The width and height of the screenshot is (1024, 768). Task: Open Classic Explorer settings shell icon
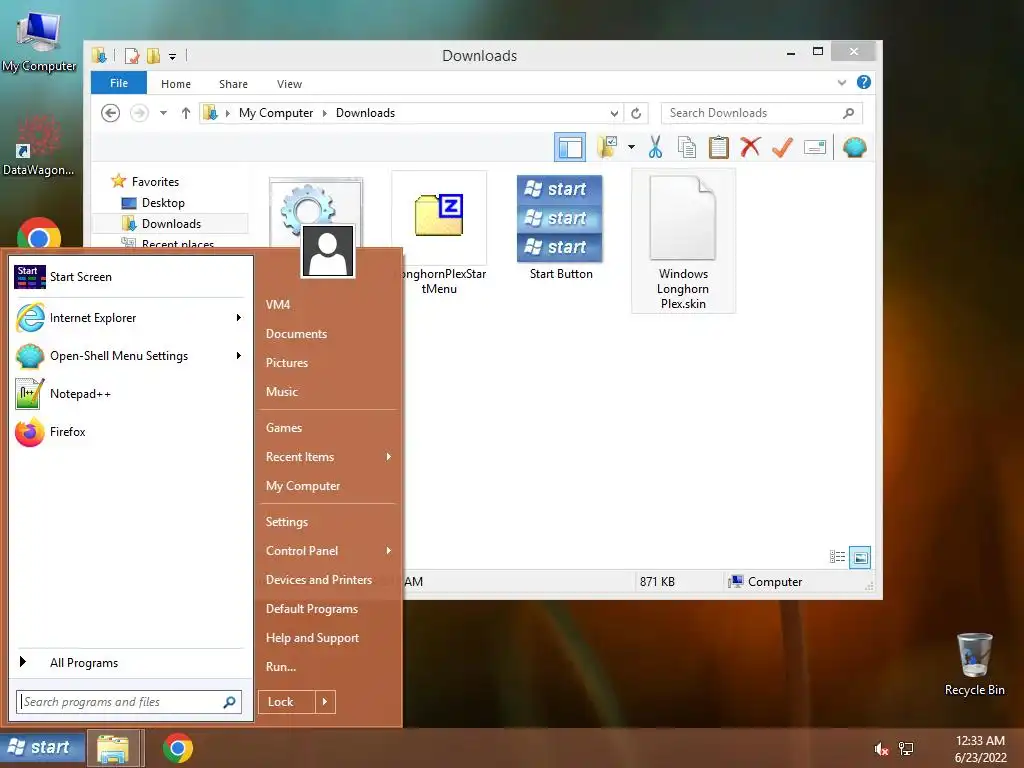tap(854, 147)
